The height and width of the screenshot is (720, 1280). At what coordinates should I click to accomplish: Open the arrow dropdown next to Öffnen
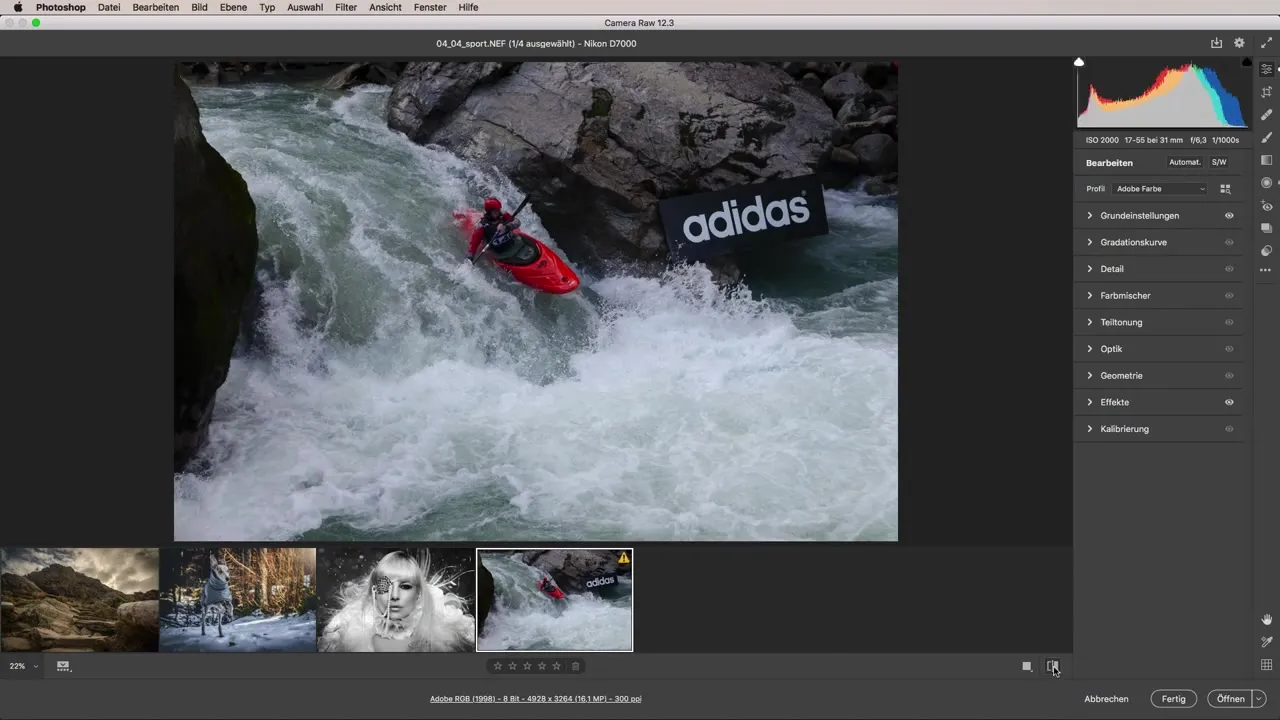pyautogui.click(x=1259, y=699)
